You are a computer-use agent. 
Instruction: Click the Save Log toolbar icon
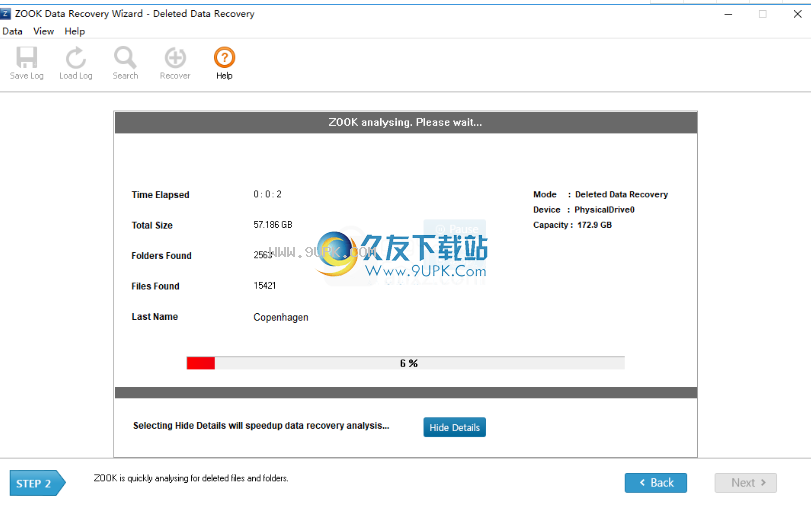click(26, 63)
